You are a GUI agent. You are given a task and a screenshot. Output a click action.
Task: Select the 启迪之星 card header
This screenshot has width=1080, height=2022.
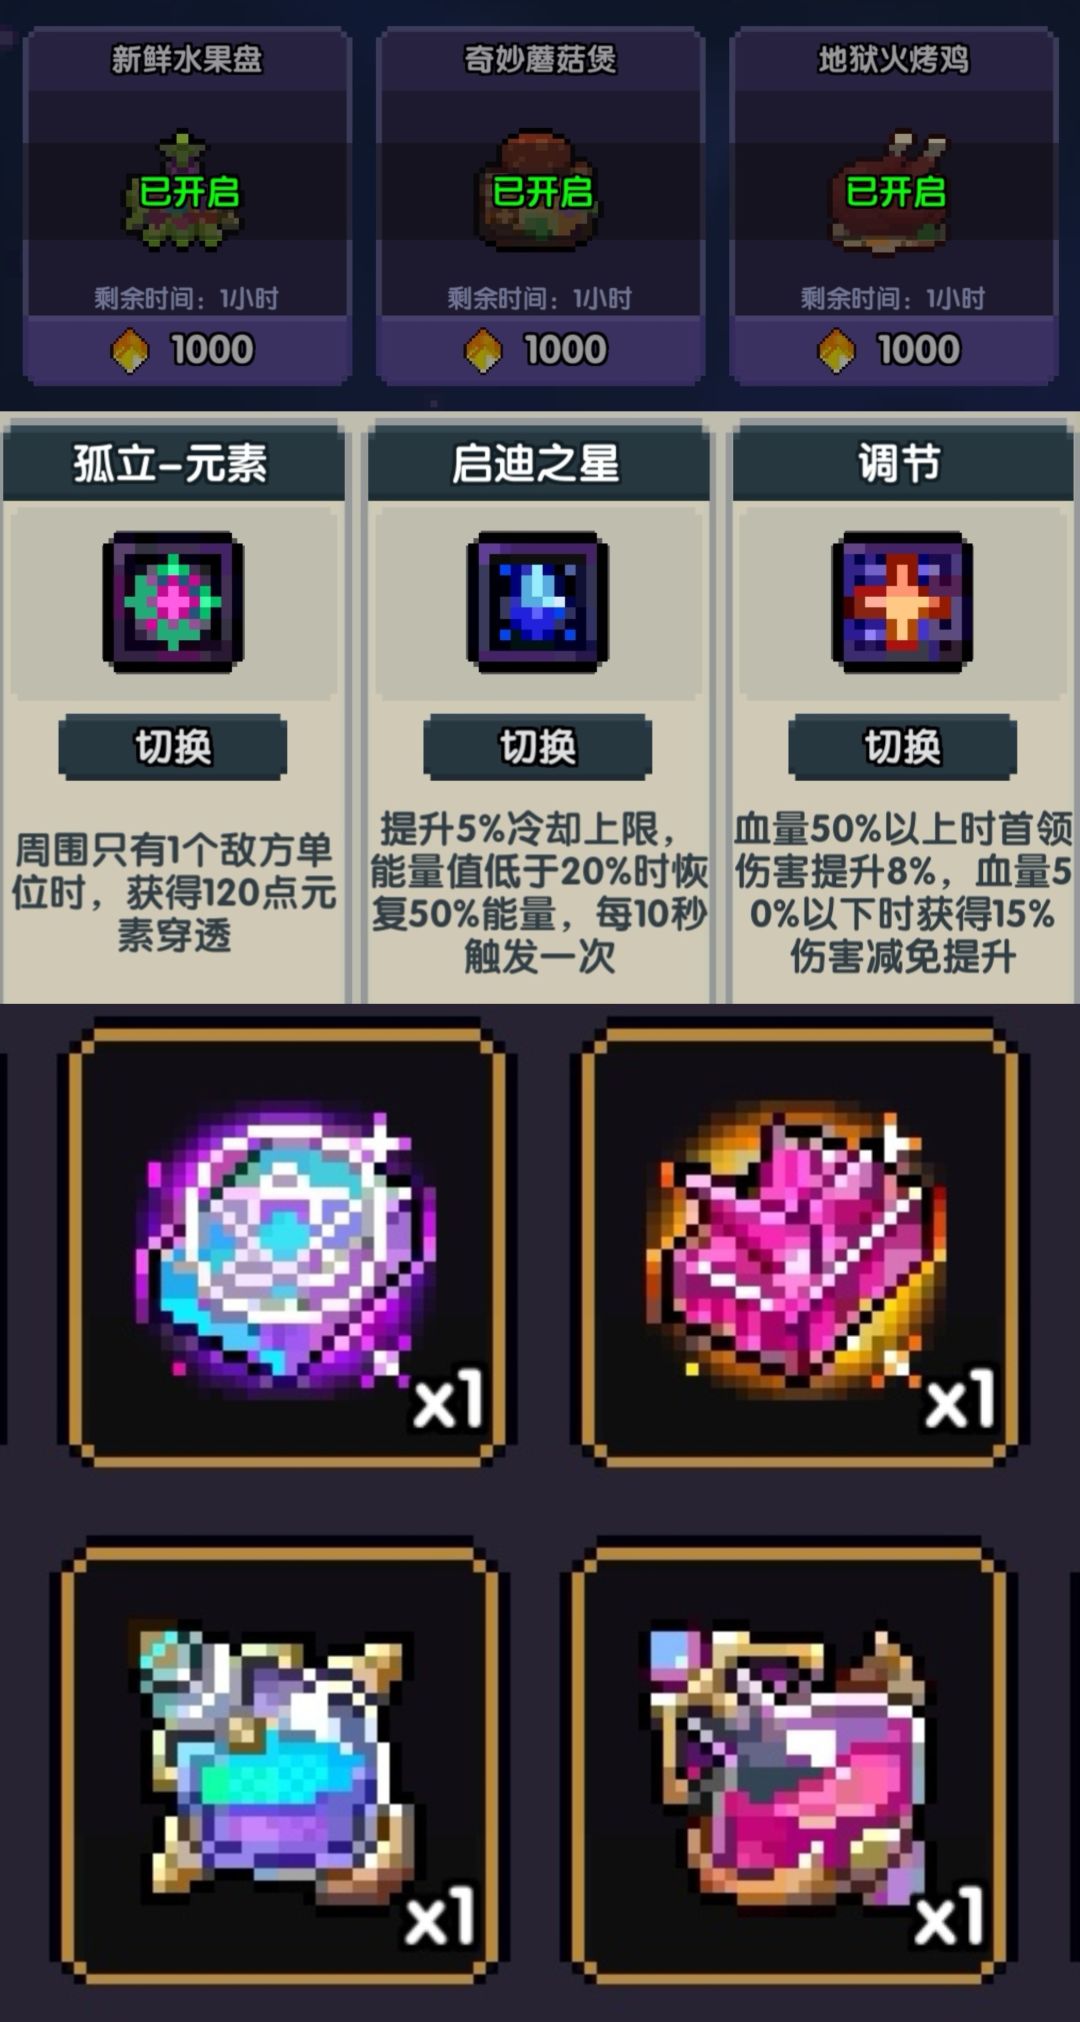(538, 464)
